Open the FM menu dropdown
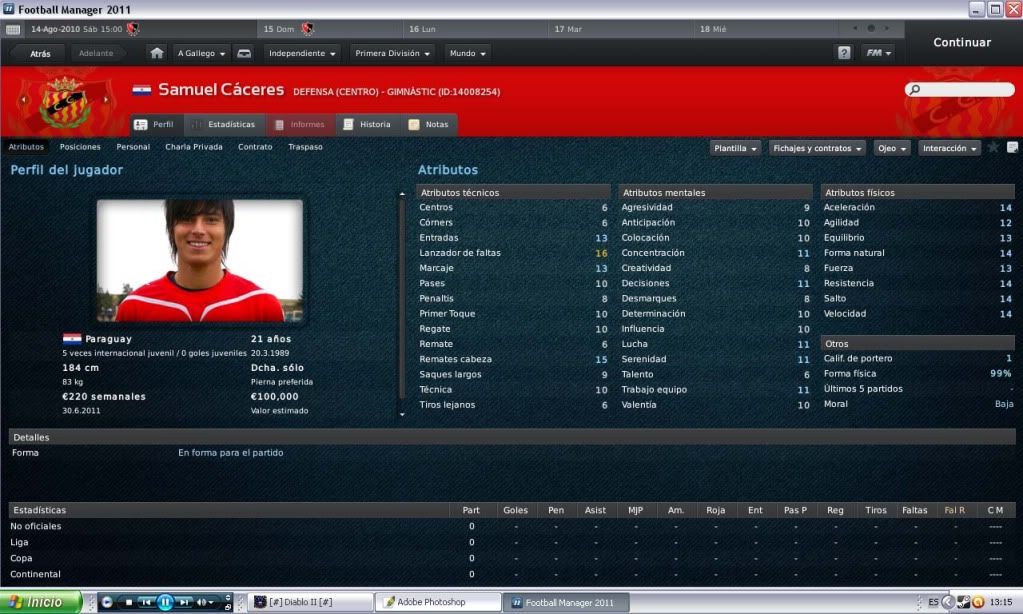Viewport: 1023px width, 614px height. [x=878, y=53]
